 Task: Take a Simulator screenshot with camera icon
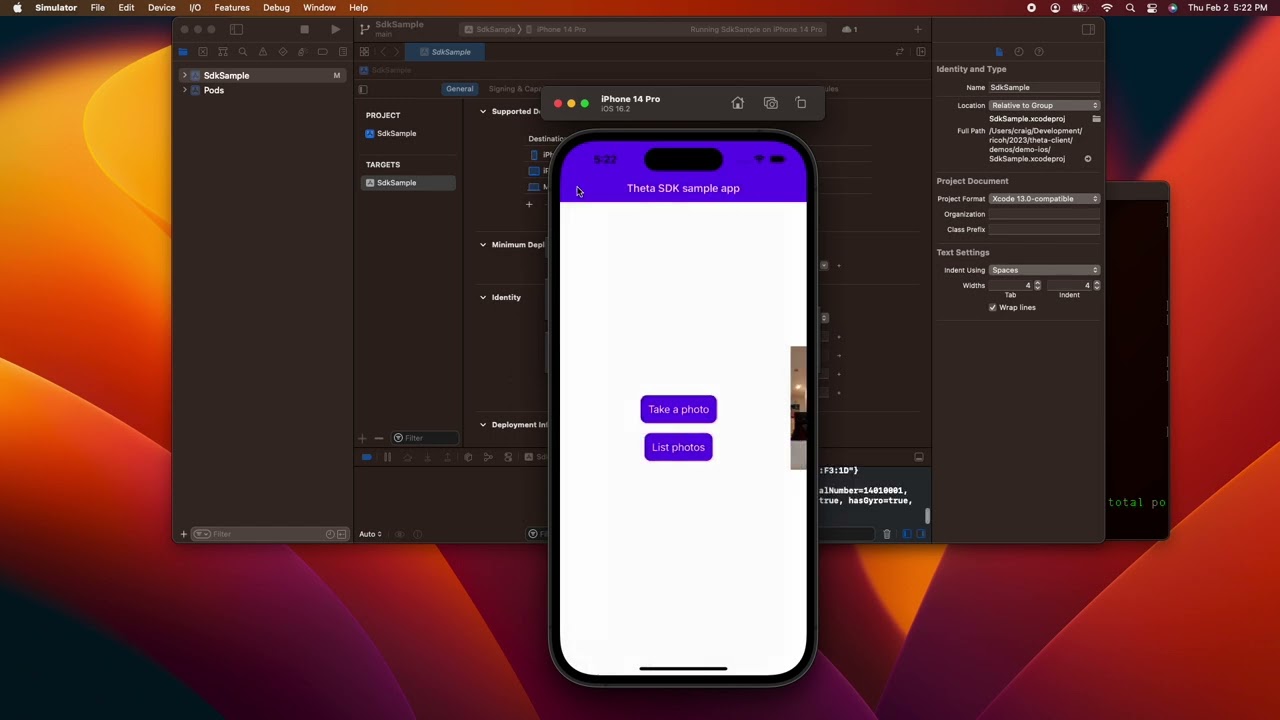coord(770,103)
